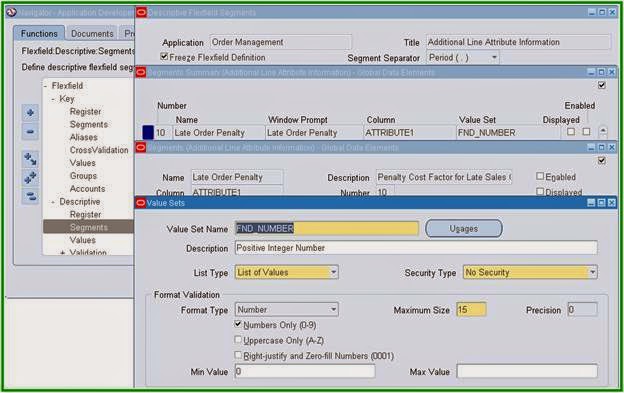Click FND_NUMBER cell in Segments Summary row
Viewport: 624px width, 393px height.
[x=508, y=132]
